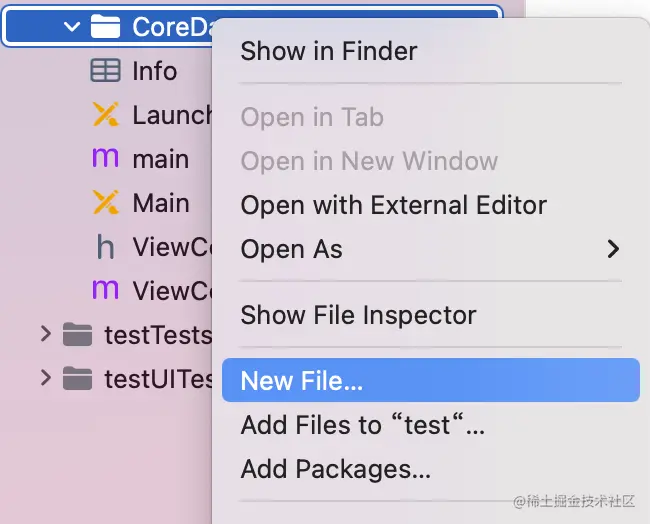This screenshot has width=650, height=524.
Task: Click the Info plist table icon
Action: (105, 71)
